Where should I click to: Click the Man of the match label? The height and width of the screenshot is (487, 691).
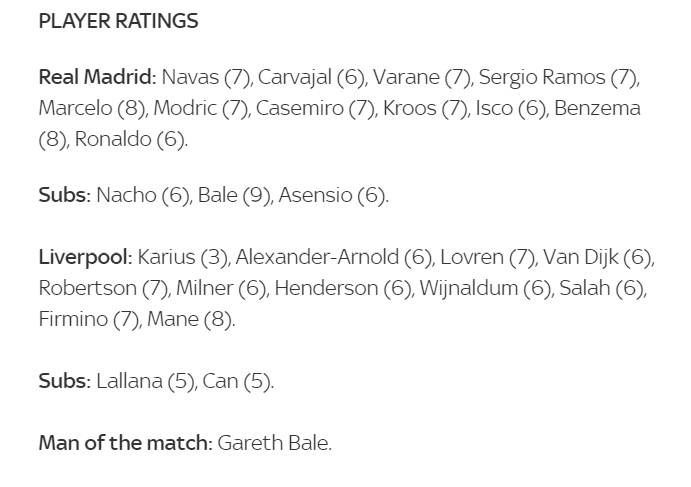(123, 443)
